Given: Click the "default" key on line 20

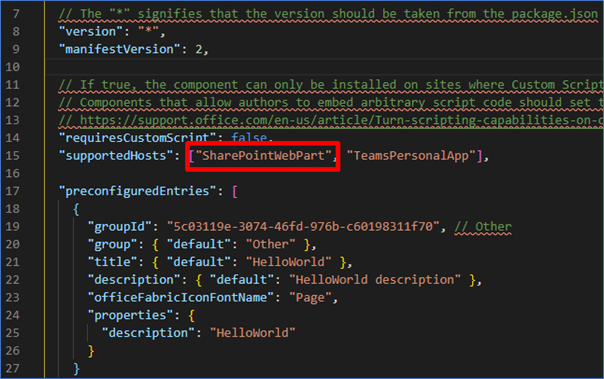Looking at the screenshot, I should (199, 244).
